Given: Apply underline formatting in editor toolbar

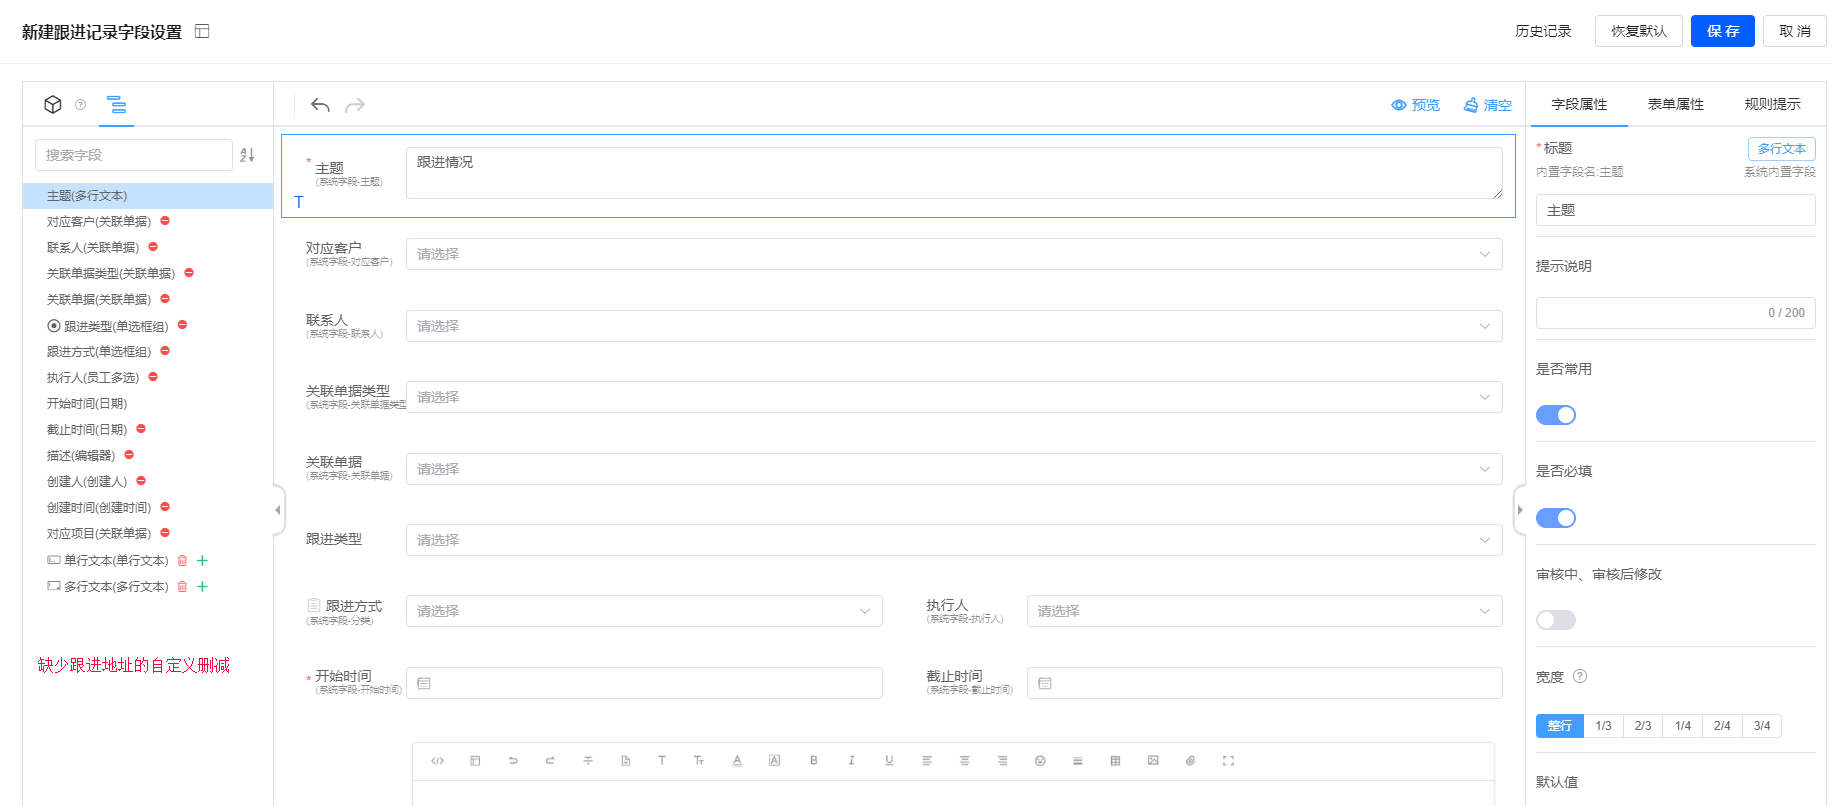Looking at the screenshot, I should pyautogui.click(x=889, y=761).
